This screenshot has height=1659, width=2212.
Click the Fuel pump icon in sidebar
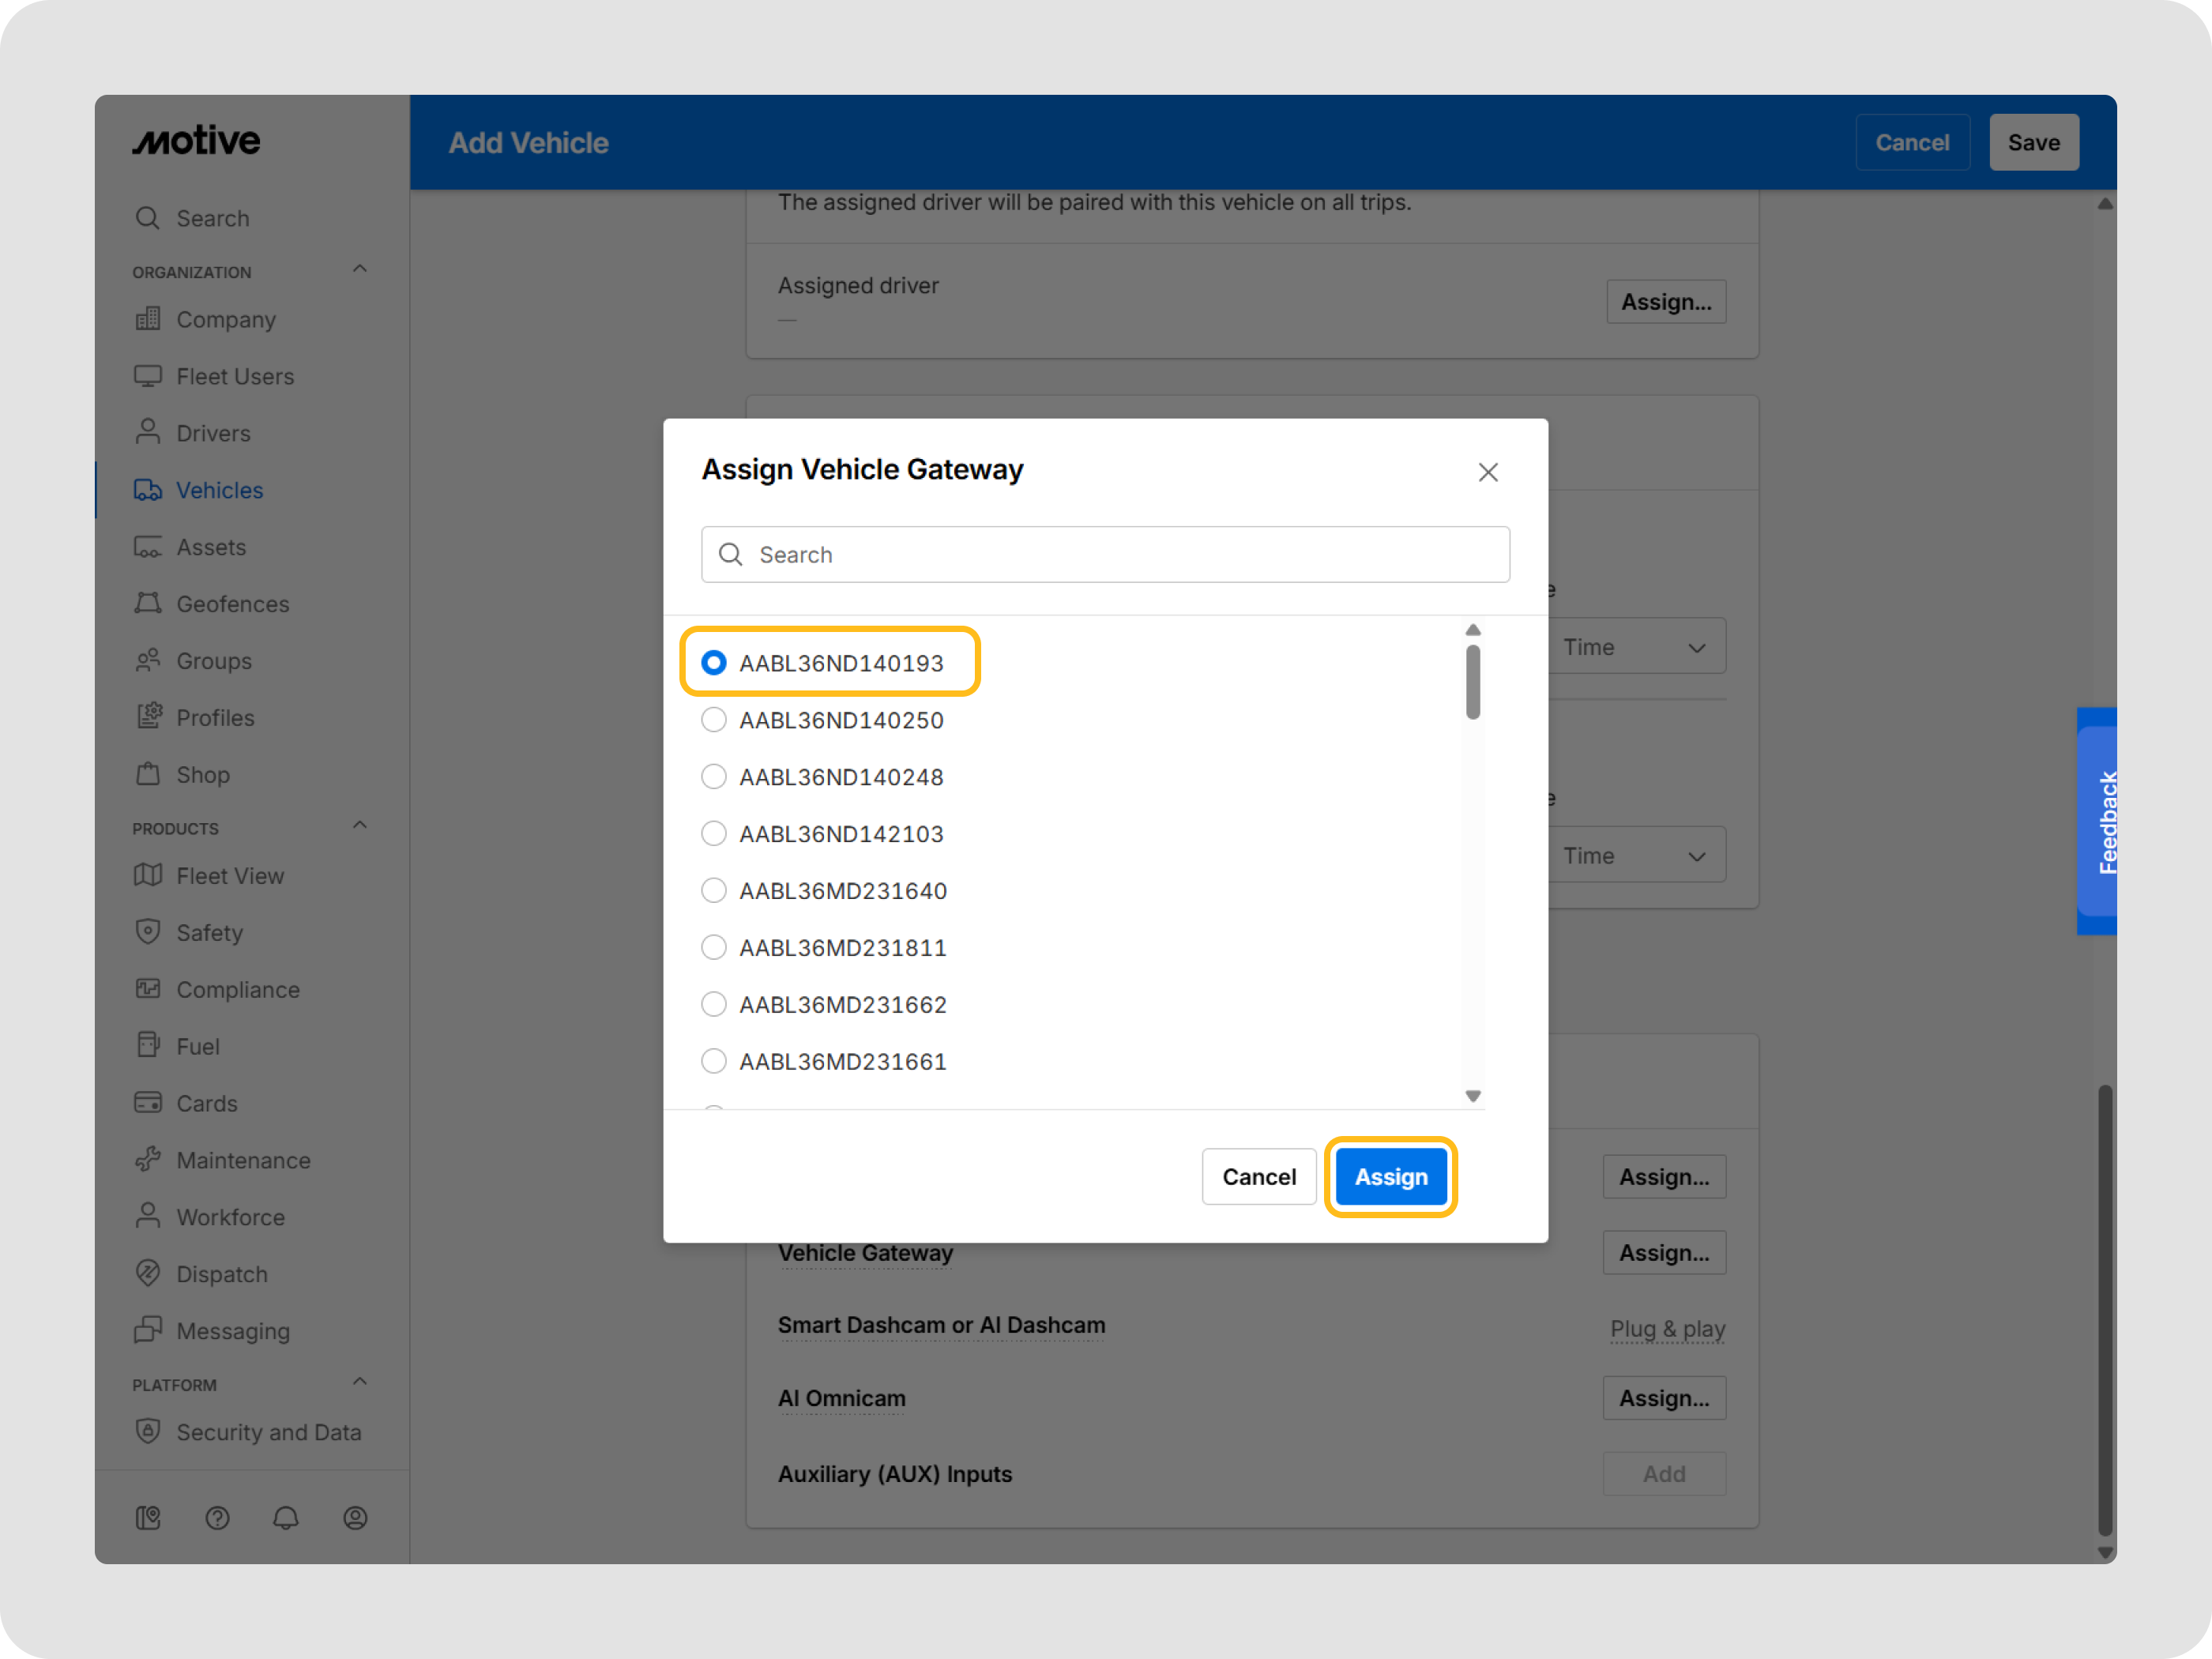[148, 1046]
